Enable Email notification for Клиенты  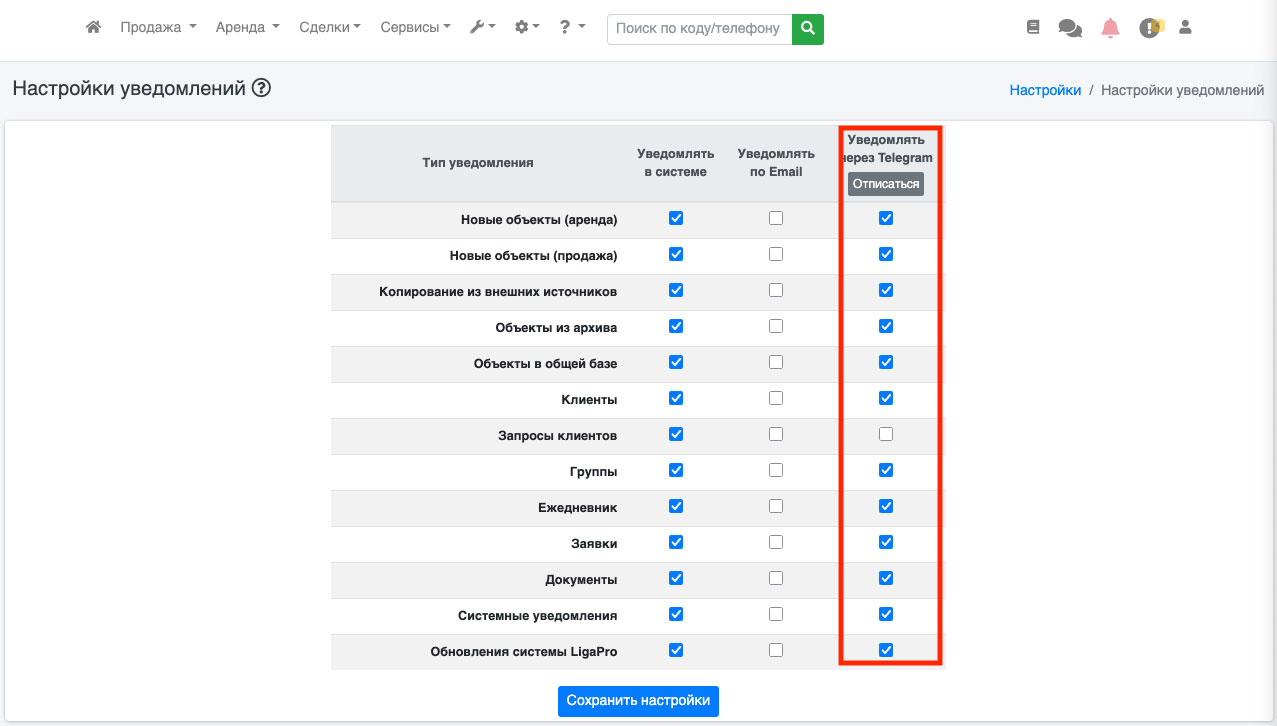pyautogui.click(x=776, y=398)
